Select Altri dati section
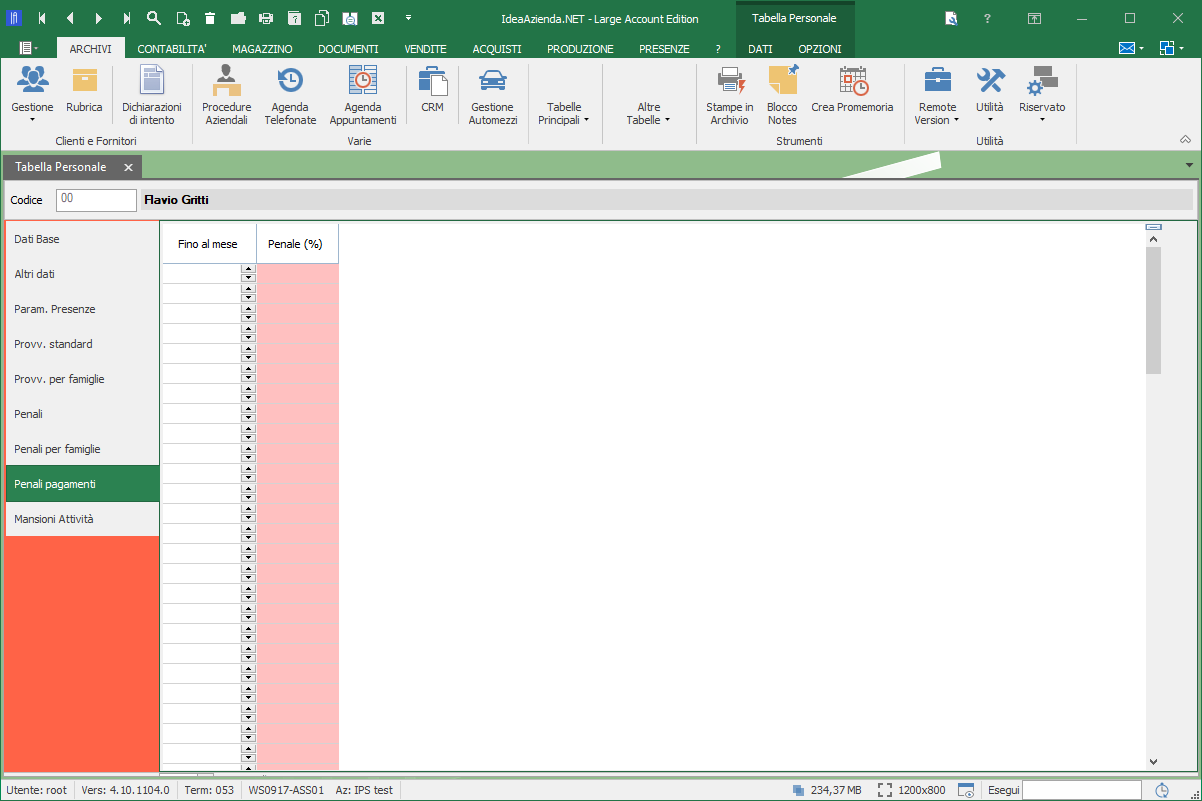Screen dimensions: 1202x801 pos(82,274)
